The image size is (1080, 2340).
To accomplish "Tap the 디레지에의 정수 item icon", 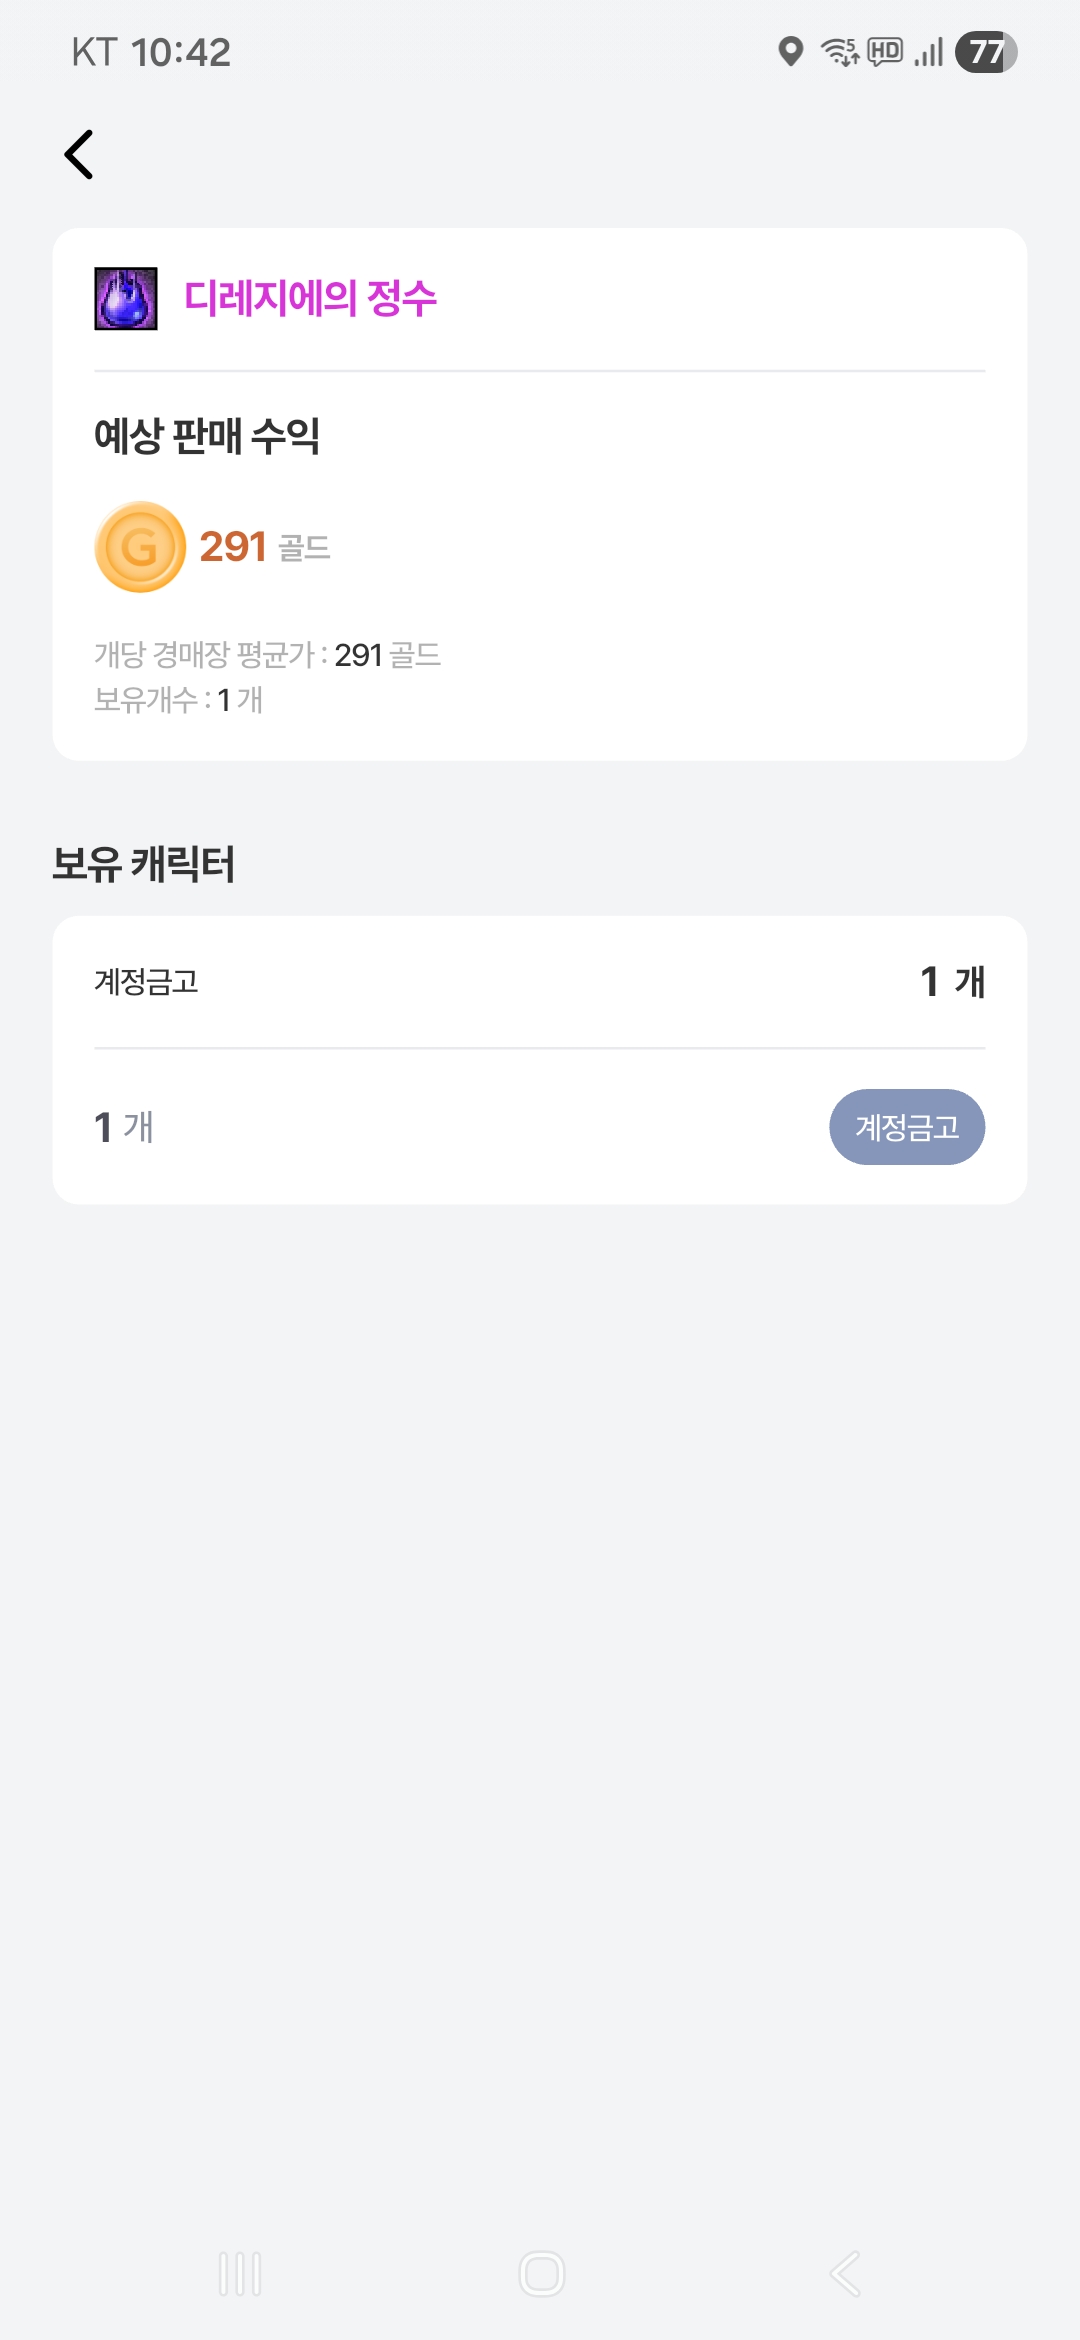I will (x=126, y=298).
